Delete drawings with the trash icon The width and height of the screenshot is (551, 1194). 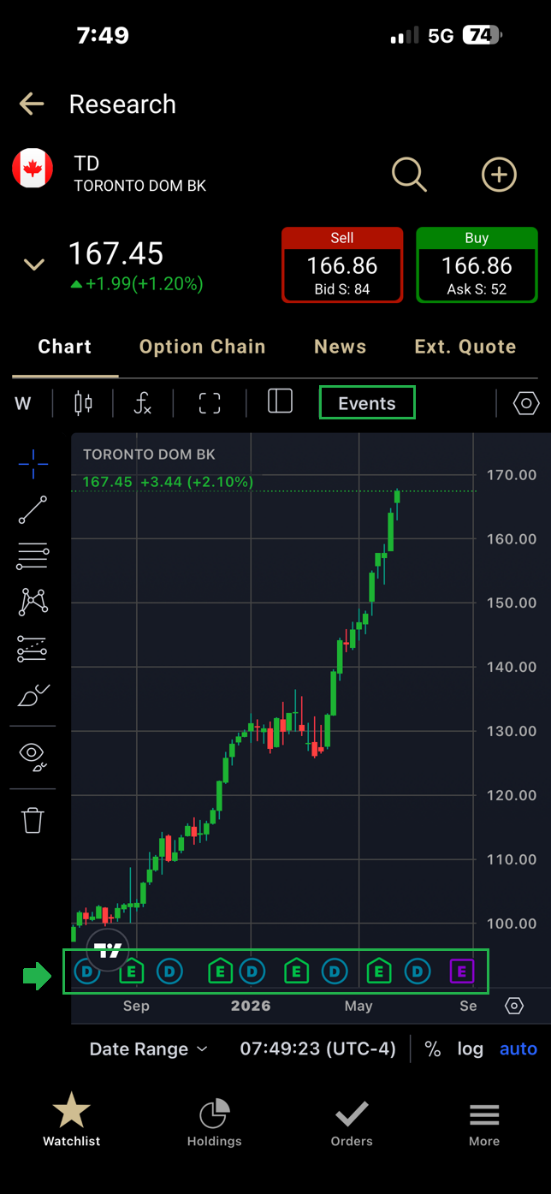[33, 820]
